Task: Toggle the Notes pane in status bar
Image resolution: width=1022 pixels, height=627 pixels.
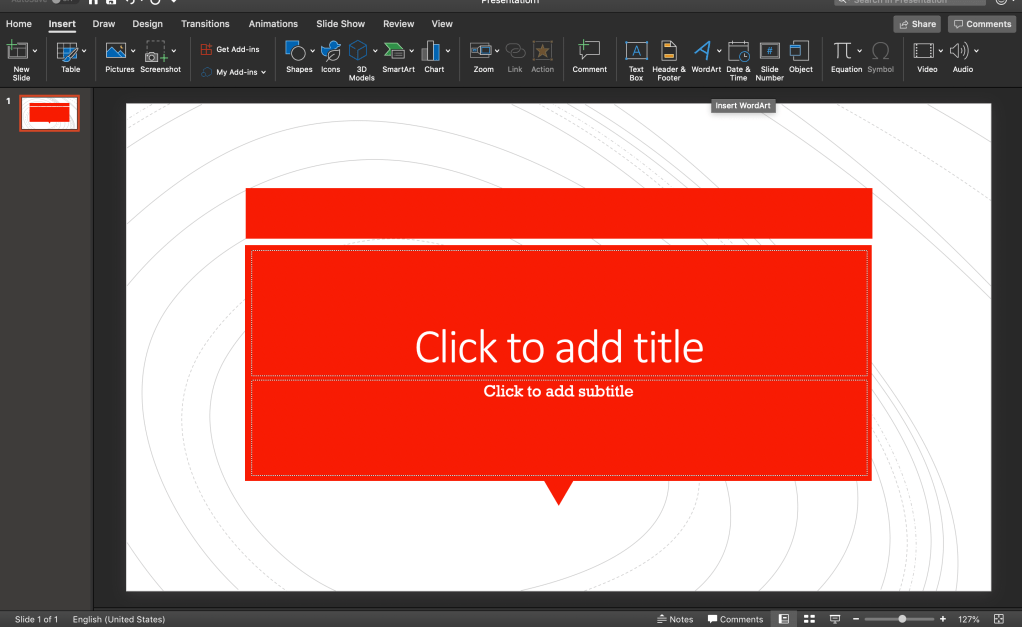Action: [675, 619]
